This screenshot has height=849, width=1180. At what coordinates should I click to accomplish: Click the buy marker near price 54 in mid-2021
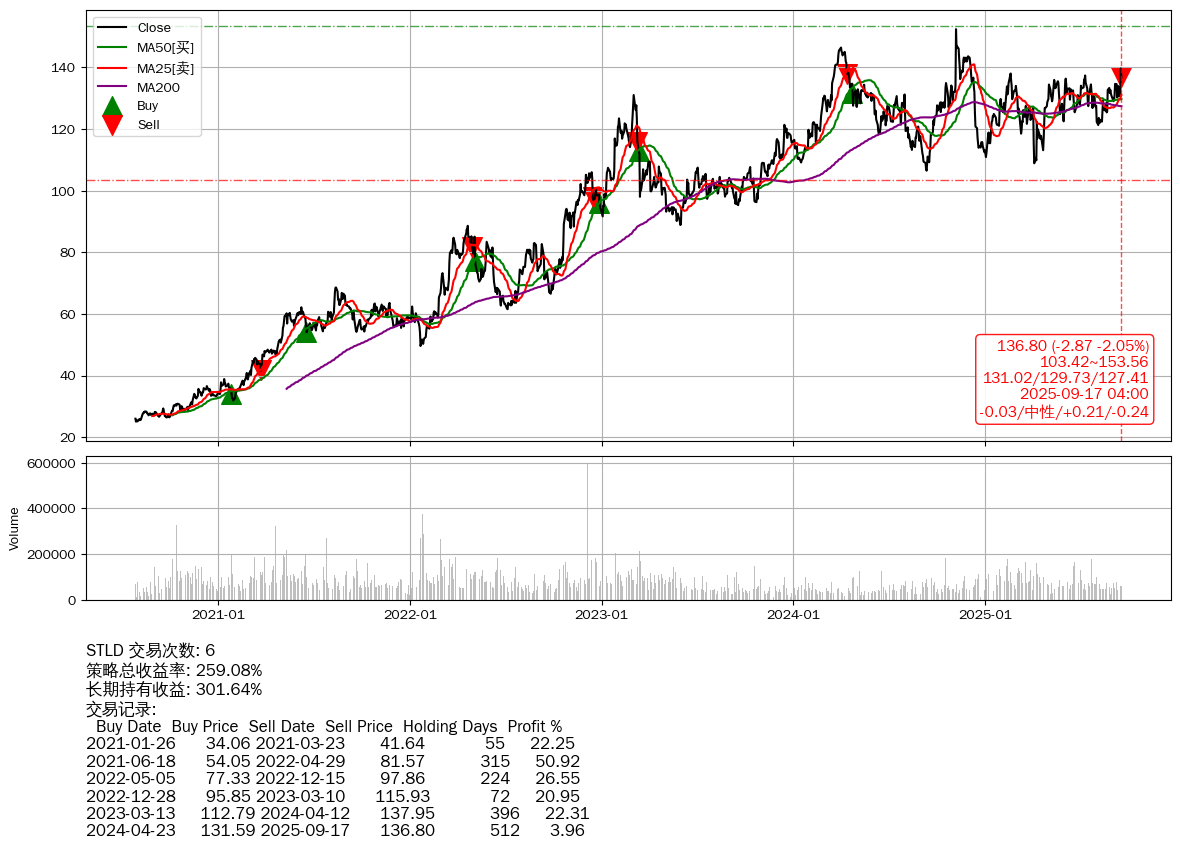pos(306,332)
